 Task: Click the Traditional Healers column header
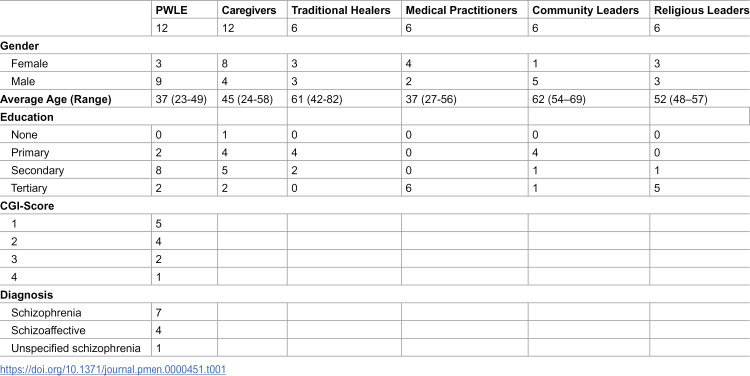pyautogui.click(x=341, y=11)
